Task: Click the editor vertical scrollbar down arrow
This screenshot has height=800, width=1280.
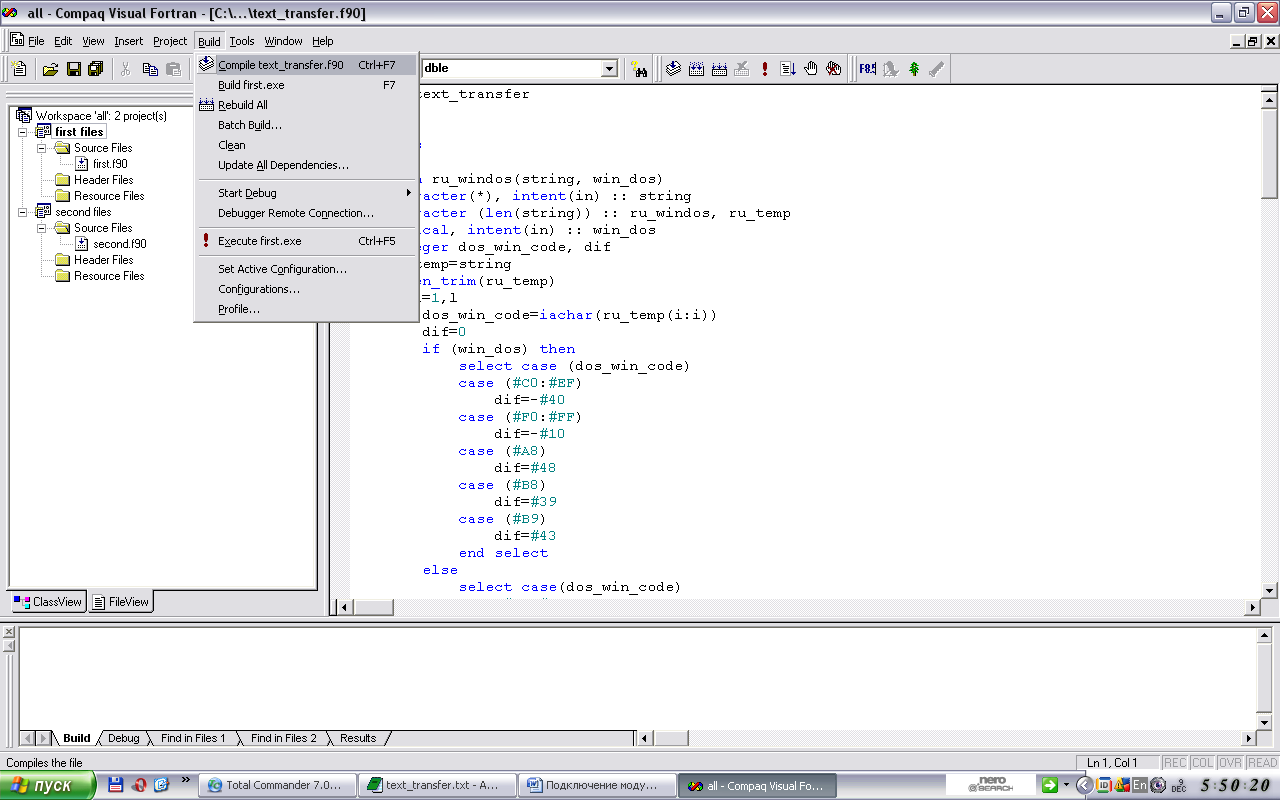Action: (1270, 590)
